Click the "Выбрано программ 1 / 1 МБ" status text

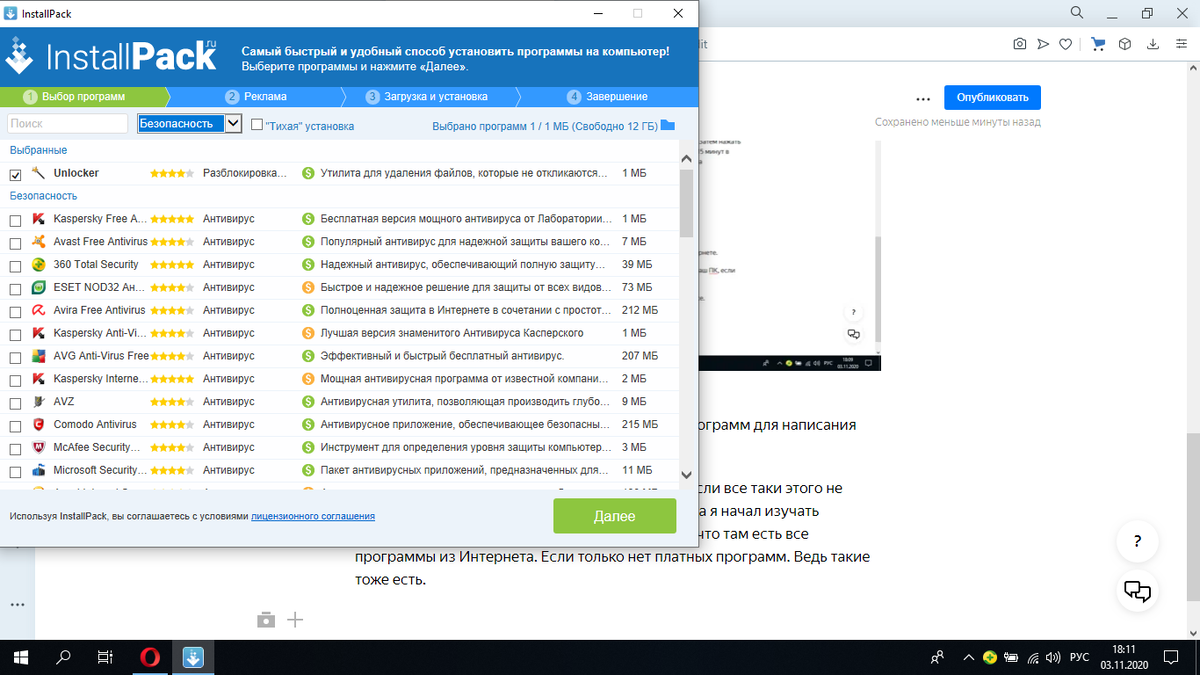pos(545,126)
